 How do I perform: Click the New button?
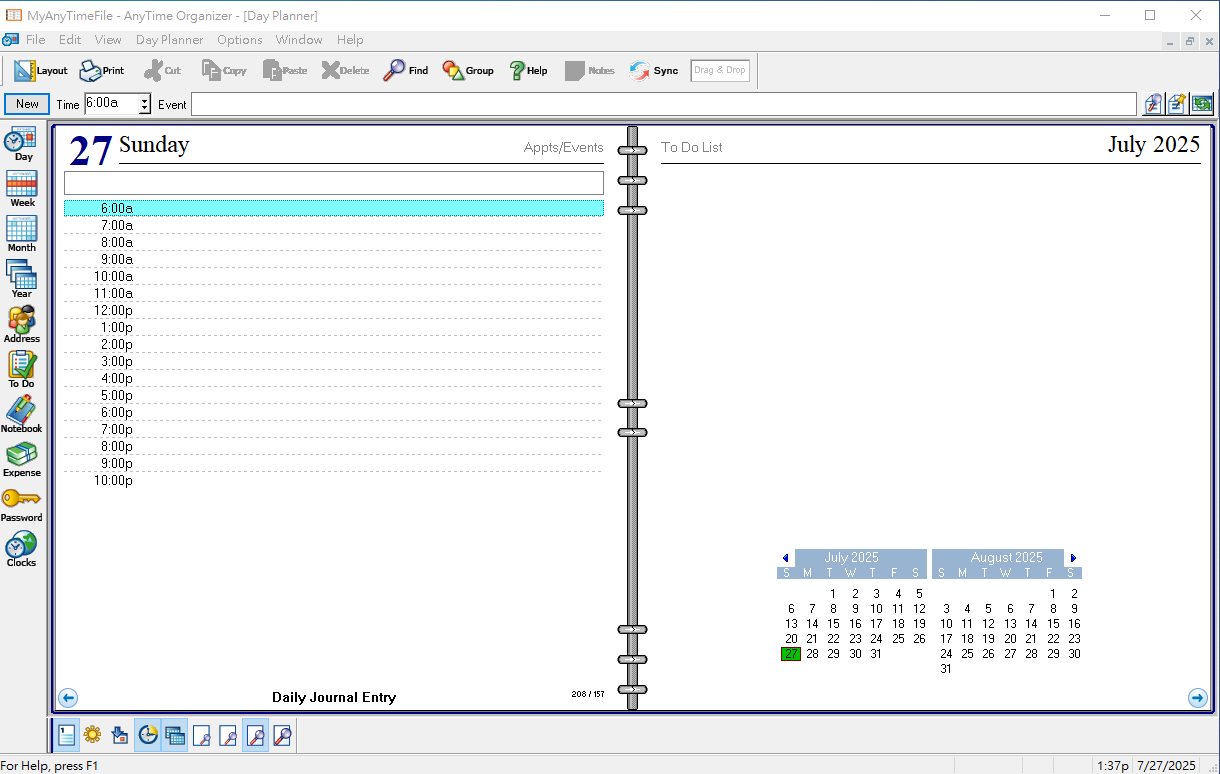pyautogui.click(x=27, y=104)
